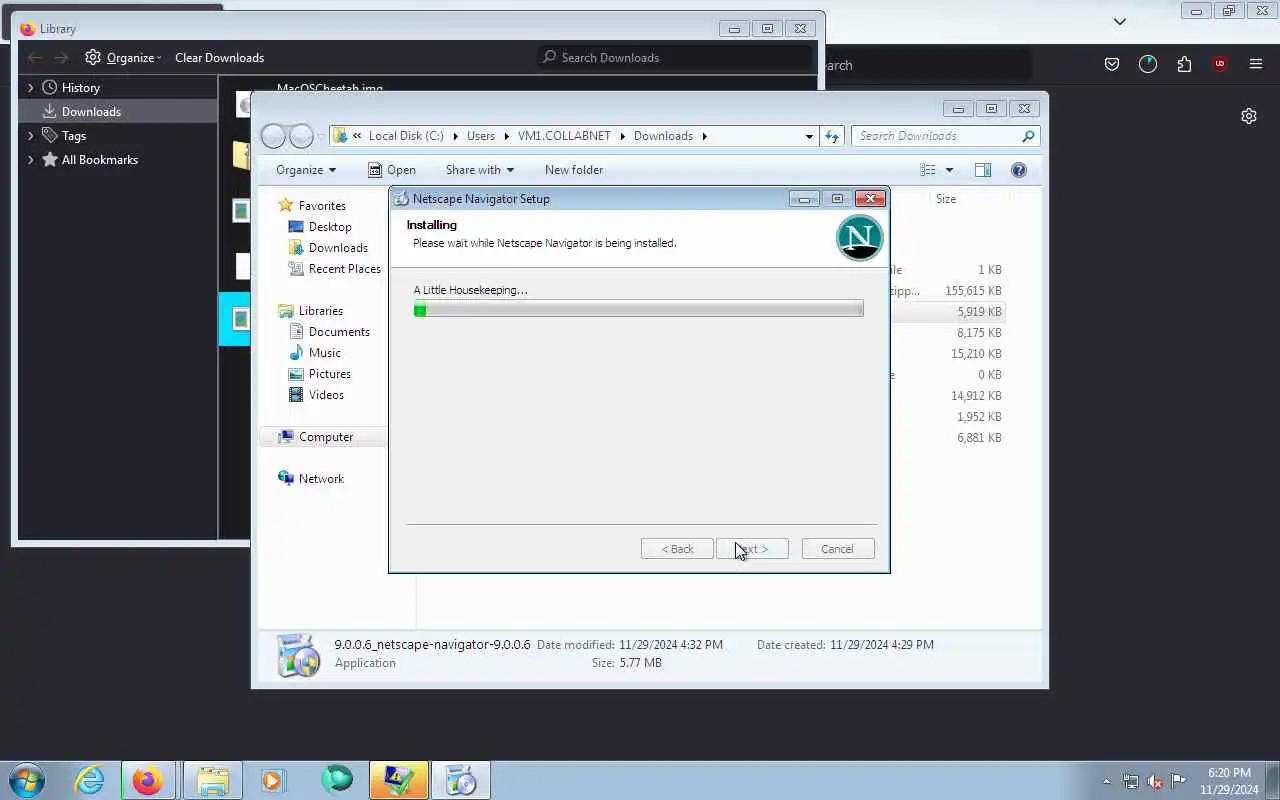
Task: Click the muted volume tray icon
Action: [x=1155, y=781]
